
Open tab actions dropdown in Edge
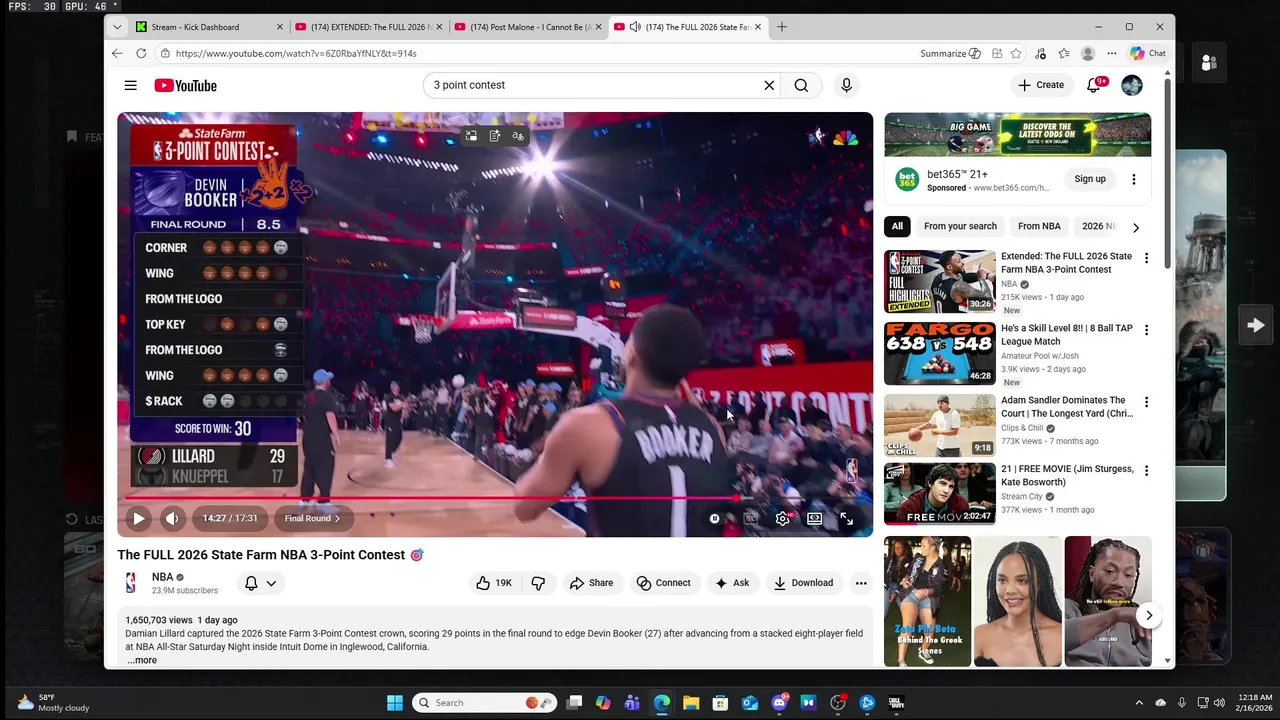tap(117, 27)
